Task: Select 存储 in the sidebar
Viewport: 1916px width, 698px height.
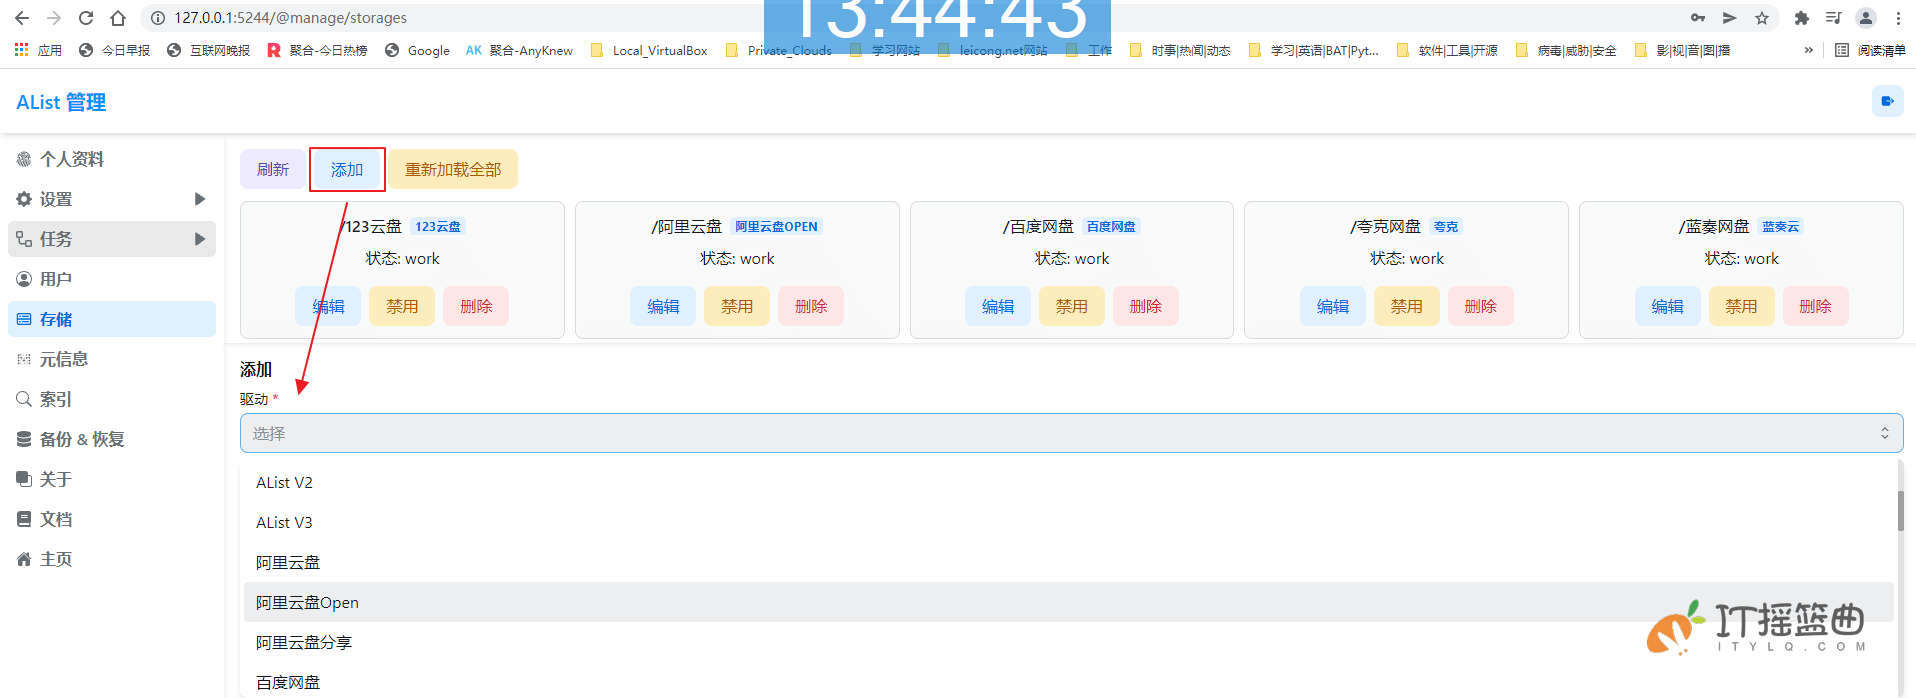Action: 112,319
